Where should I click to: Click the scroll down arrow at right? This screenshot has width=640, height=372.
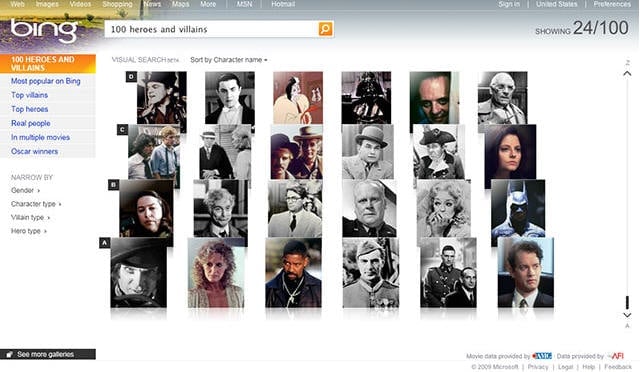pyautogui.click(x=627, y=315)
